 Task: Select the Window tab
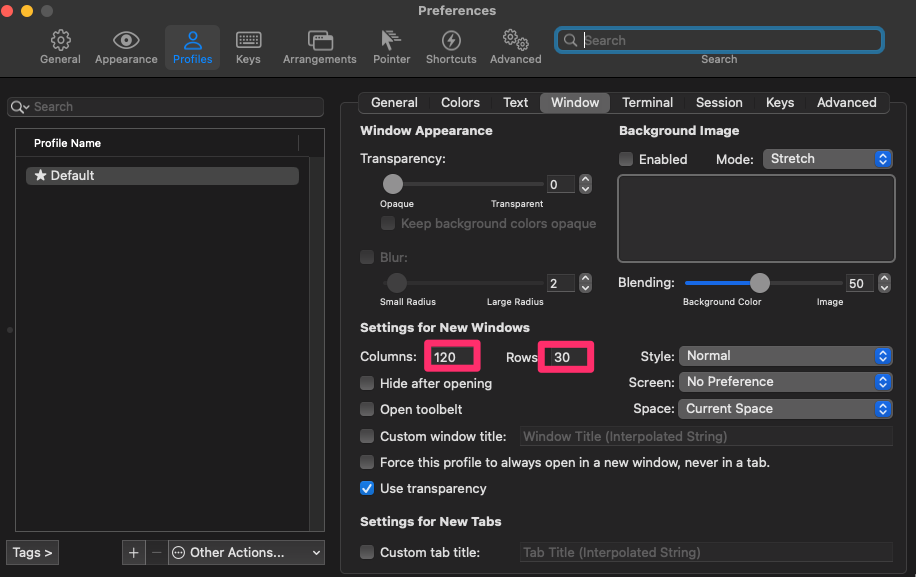pyautogui.click(x=575, y=103)
